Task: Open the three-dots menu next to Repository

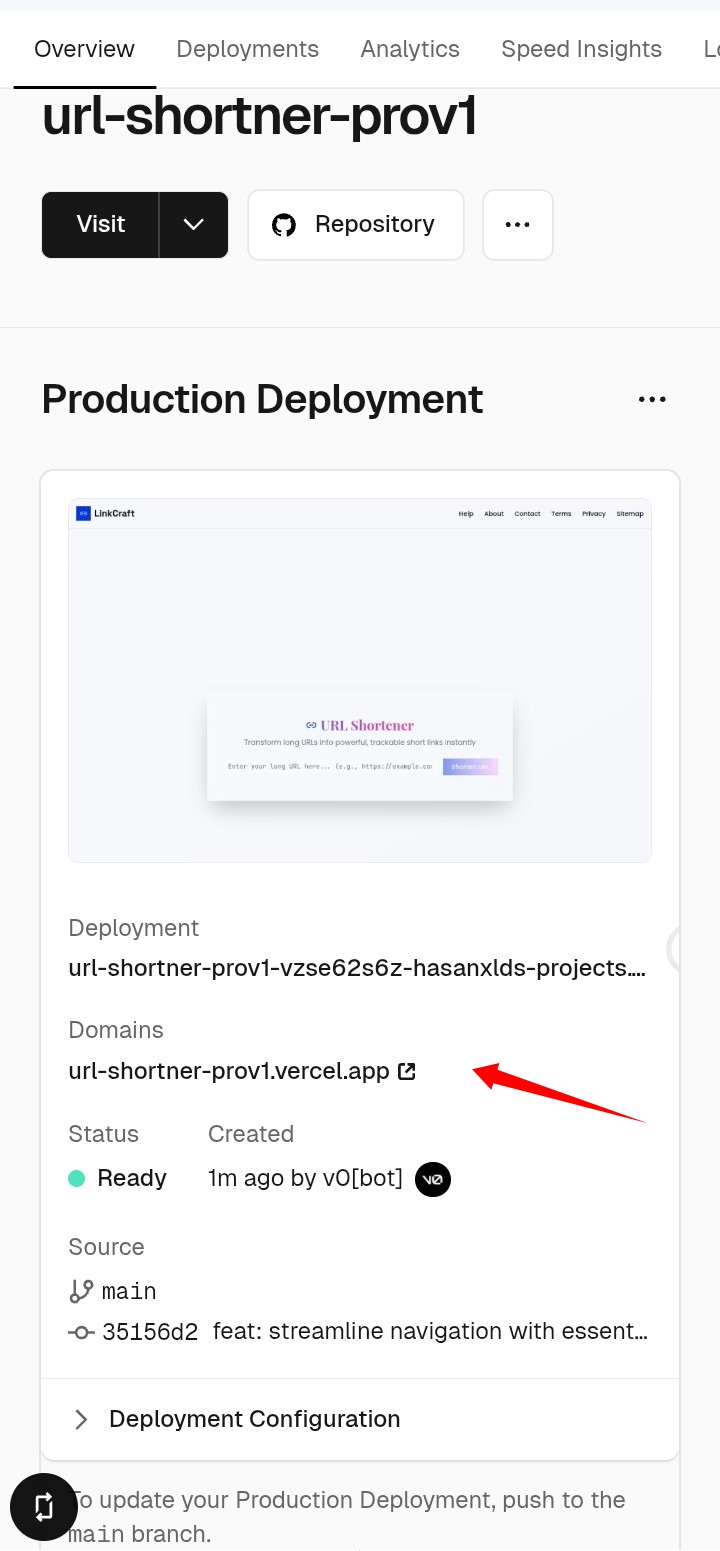Action: (518, 225)
